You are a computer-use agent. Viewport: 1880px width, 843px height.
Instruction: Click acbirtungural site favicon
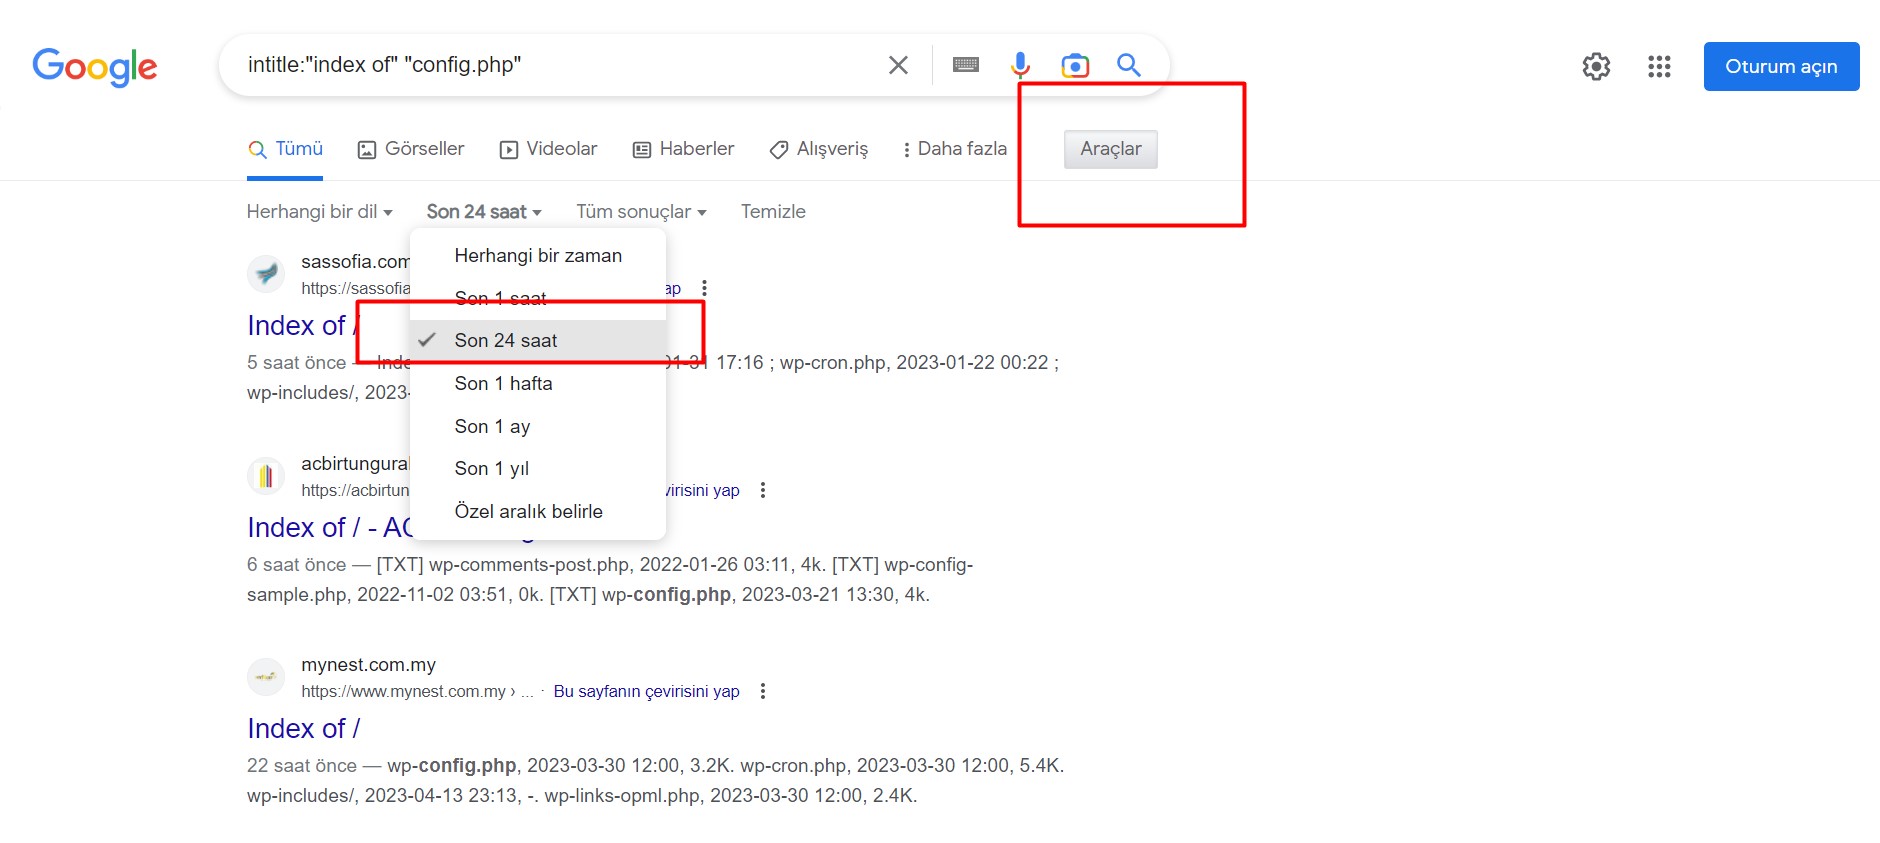click(x=266, y=476)
